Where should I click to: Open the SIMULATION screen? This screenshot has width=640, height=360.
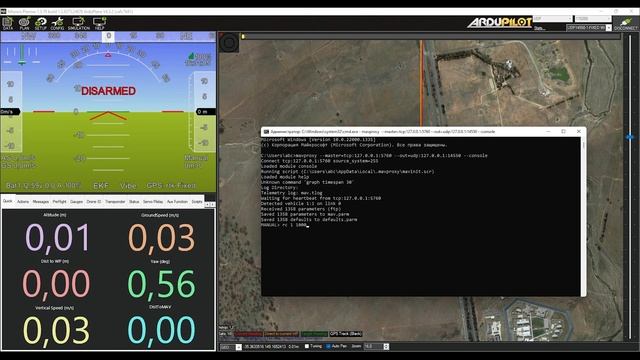pyautogui.click(x=78, y=23)
